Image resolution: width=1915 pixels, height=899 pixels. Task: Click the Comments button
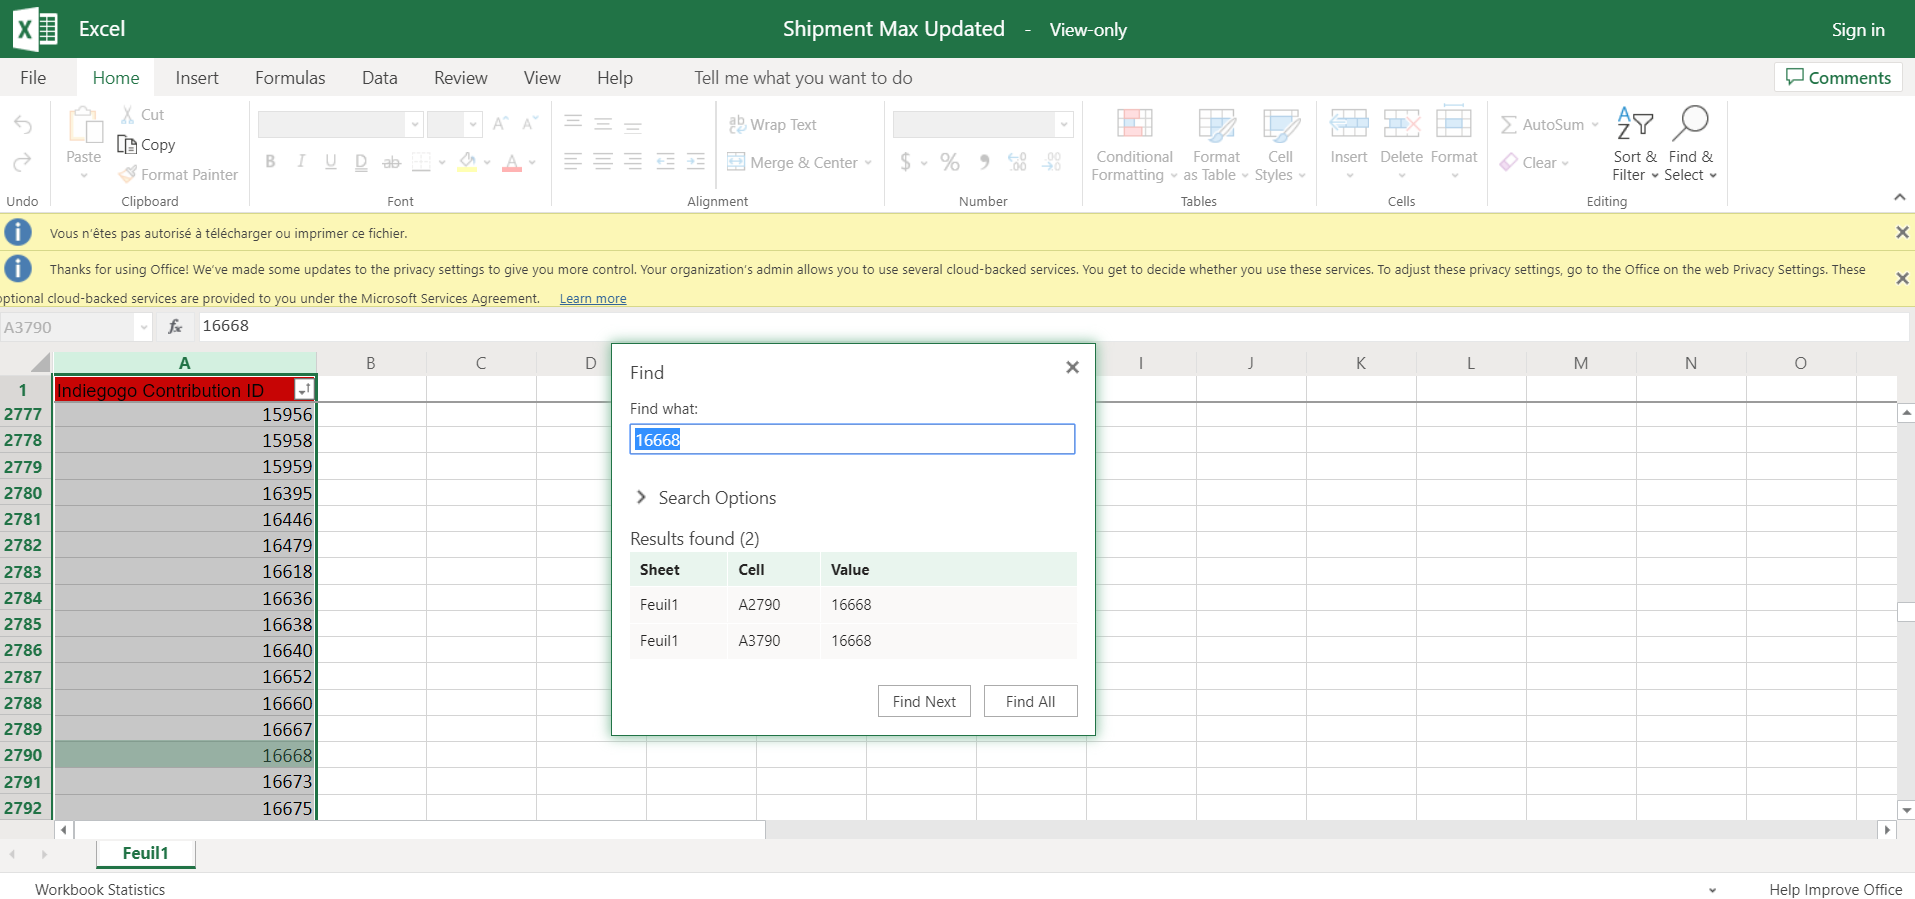click(x=1838, y=78)
